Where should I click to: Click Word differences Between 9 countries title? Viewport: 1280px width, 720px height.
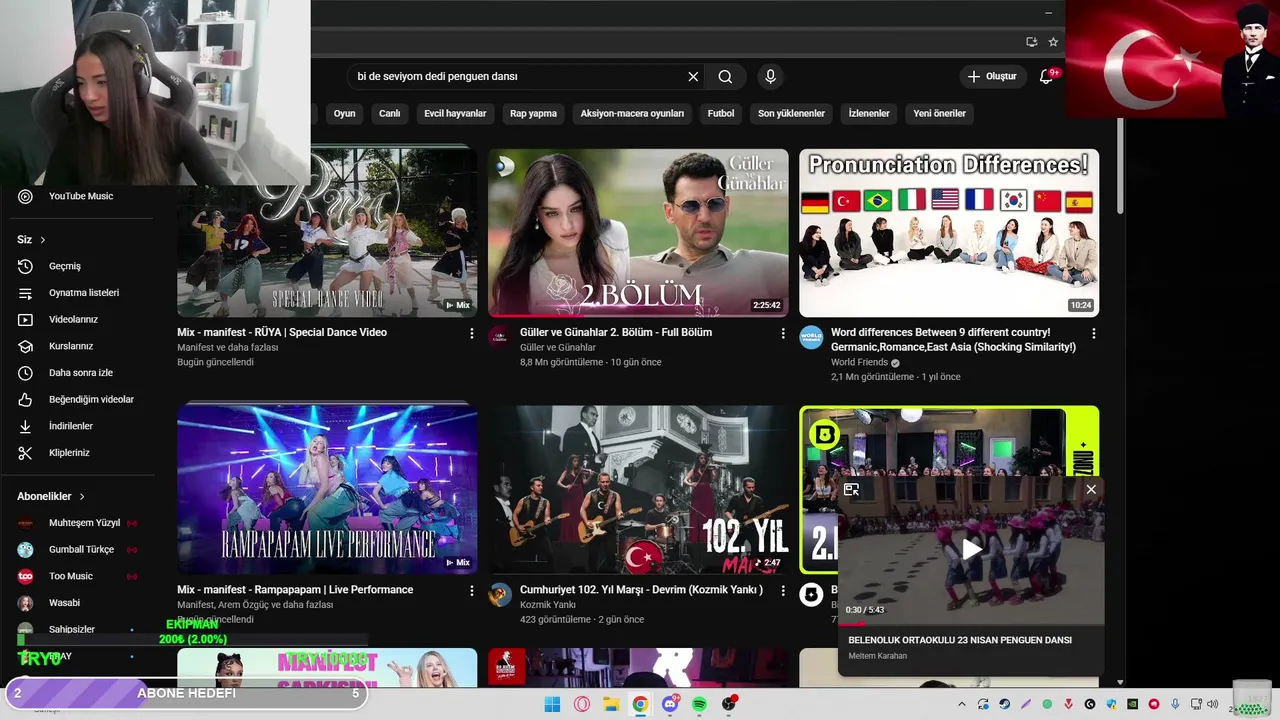point(953,340)
